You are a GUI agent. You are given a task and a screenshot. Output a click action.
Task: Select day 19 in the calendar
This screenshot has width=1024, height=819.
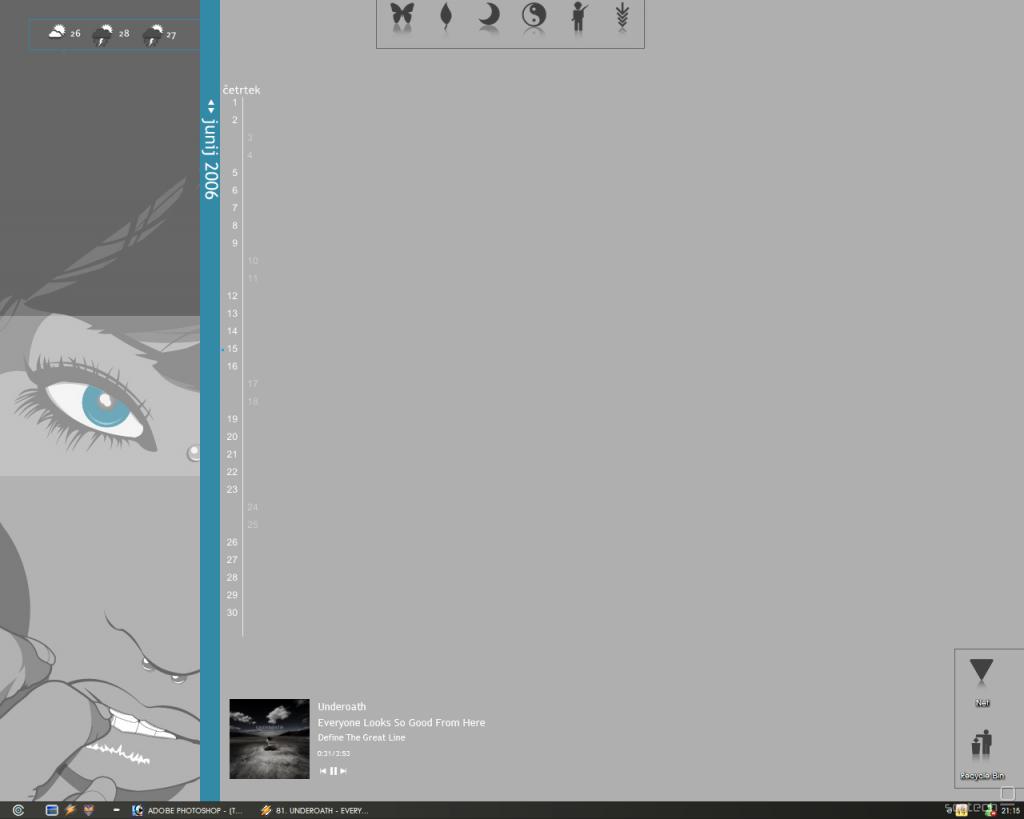click(x=232, y=419)
